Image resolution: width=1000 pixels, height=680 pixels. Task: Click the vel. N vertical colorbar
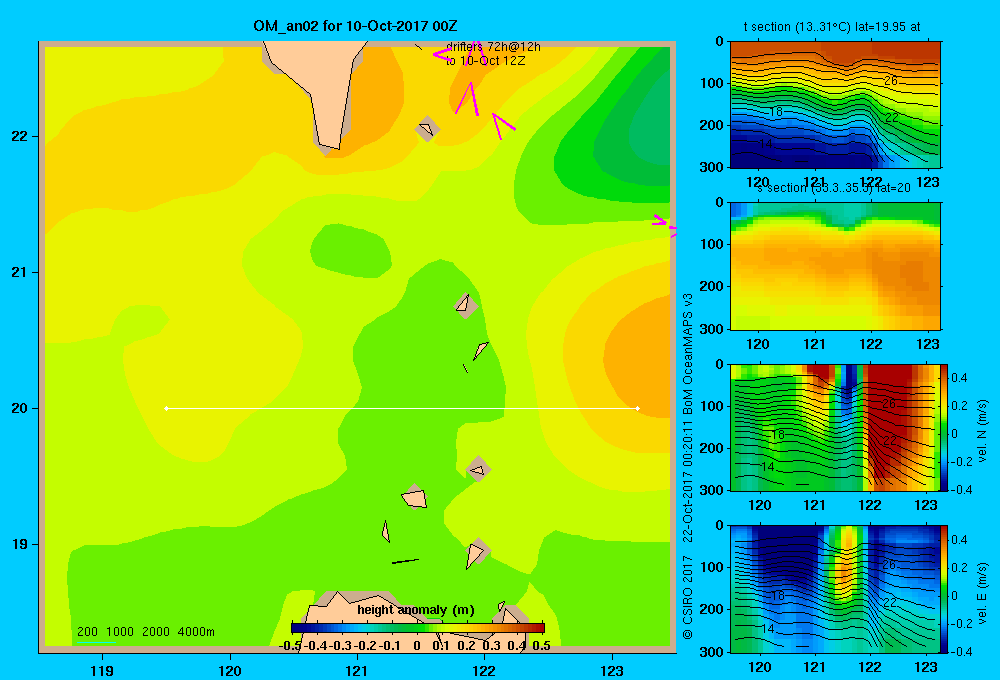945,427
